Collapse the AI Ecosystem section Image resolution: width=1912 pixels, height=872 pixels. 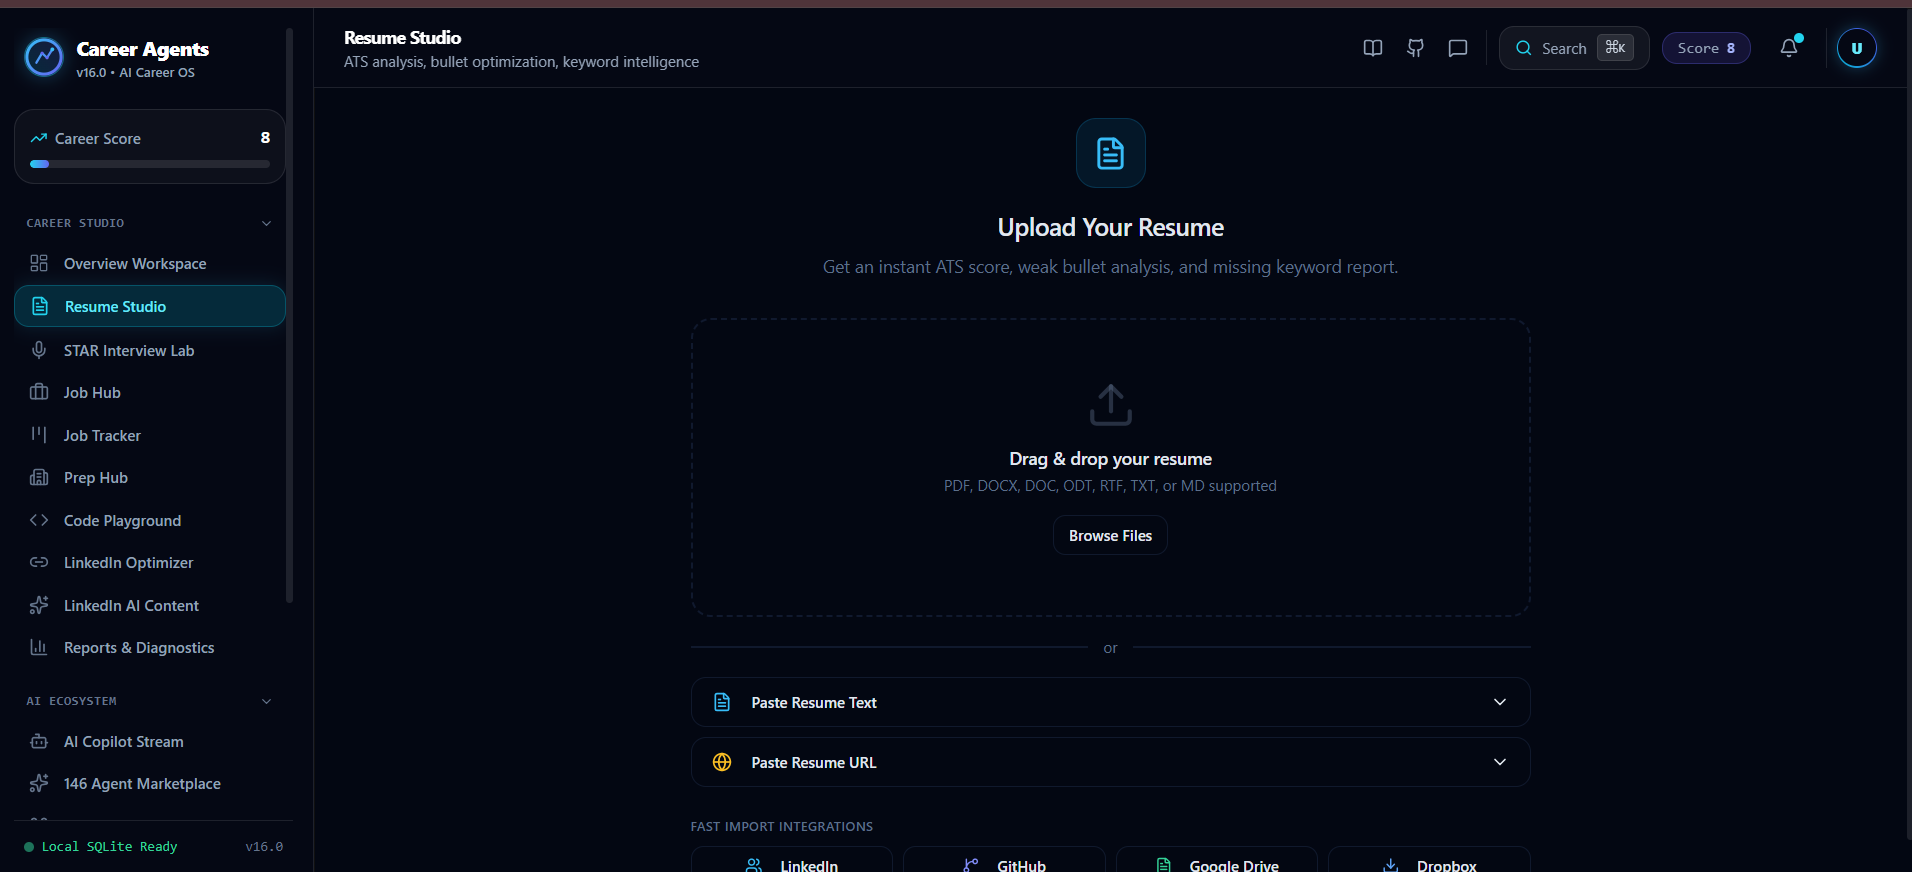pyautogui.click(x=266, y=701)
